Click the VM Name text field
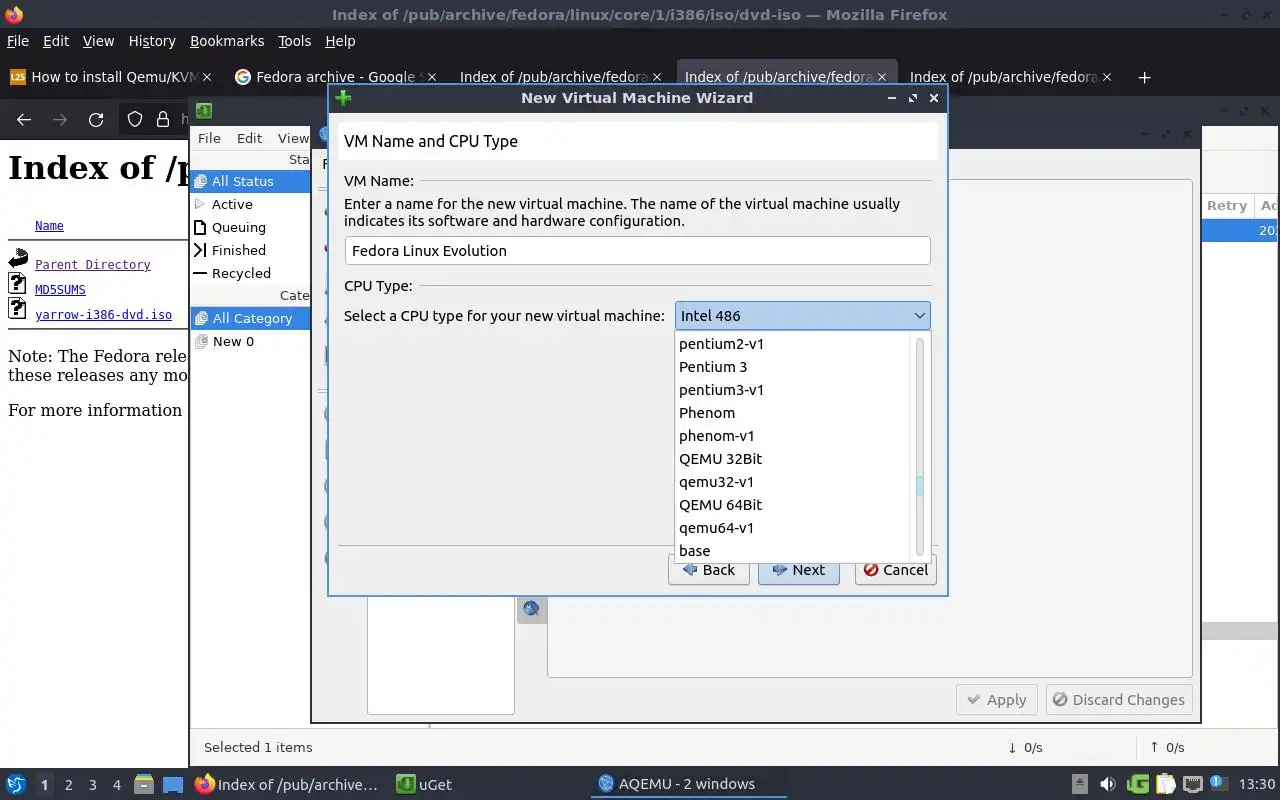1280x800 pixels. pyautogui.click(x=638, y=251)
